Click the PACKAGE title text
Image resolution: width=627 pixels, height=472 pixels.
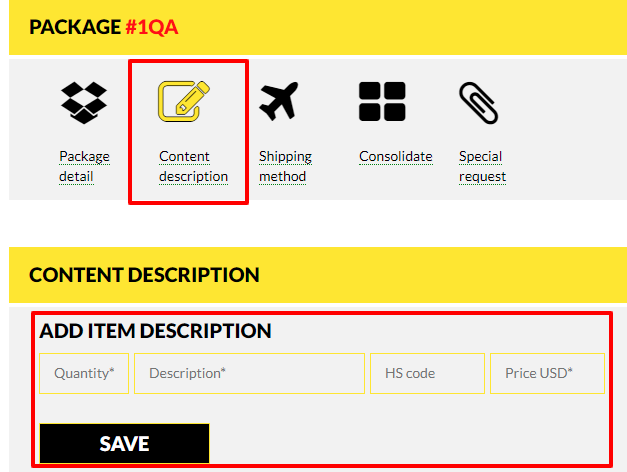[75, 27]
